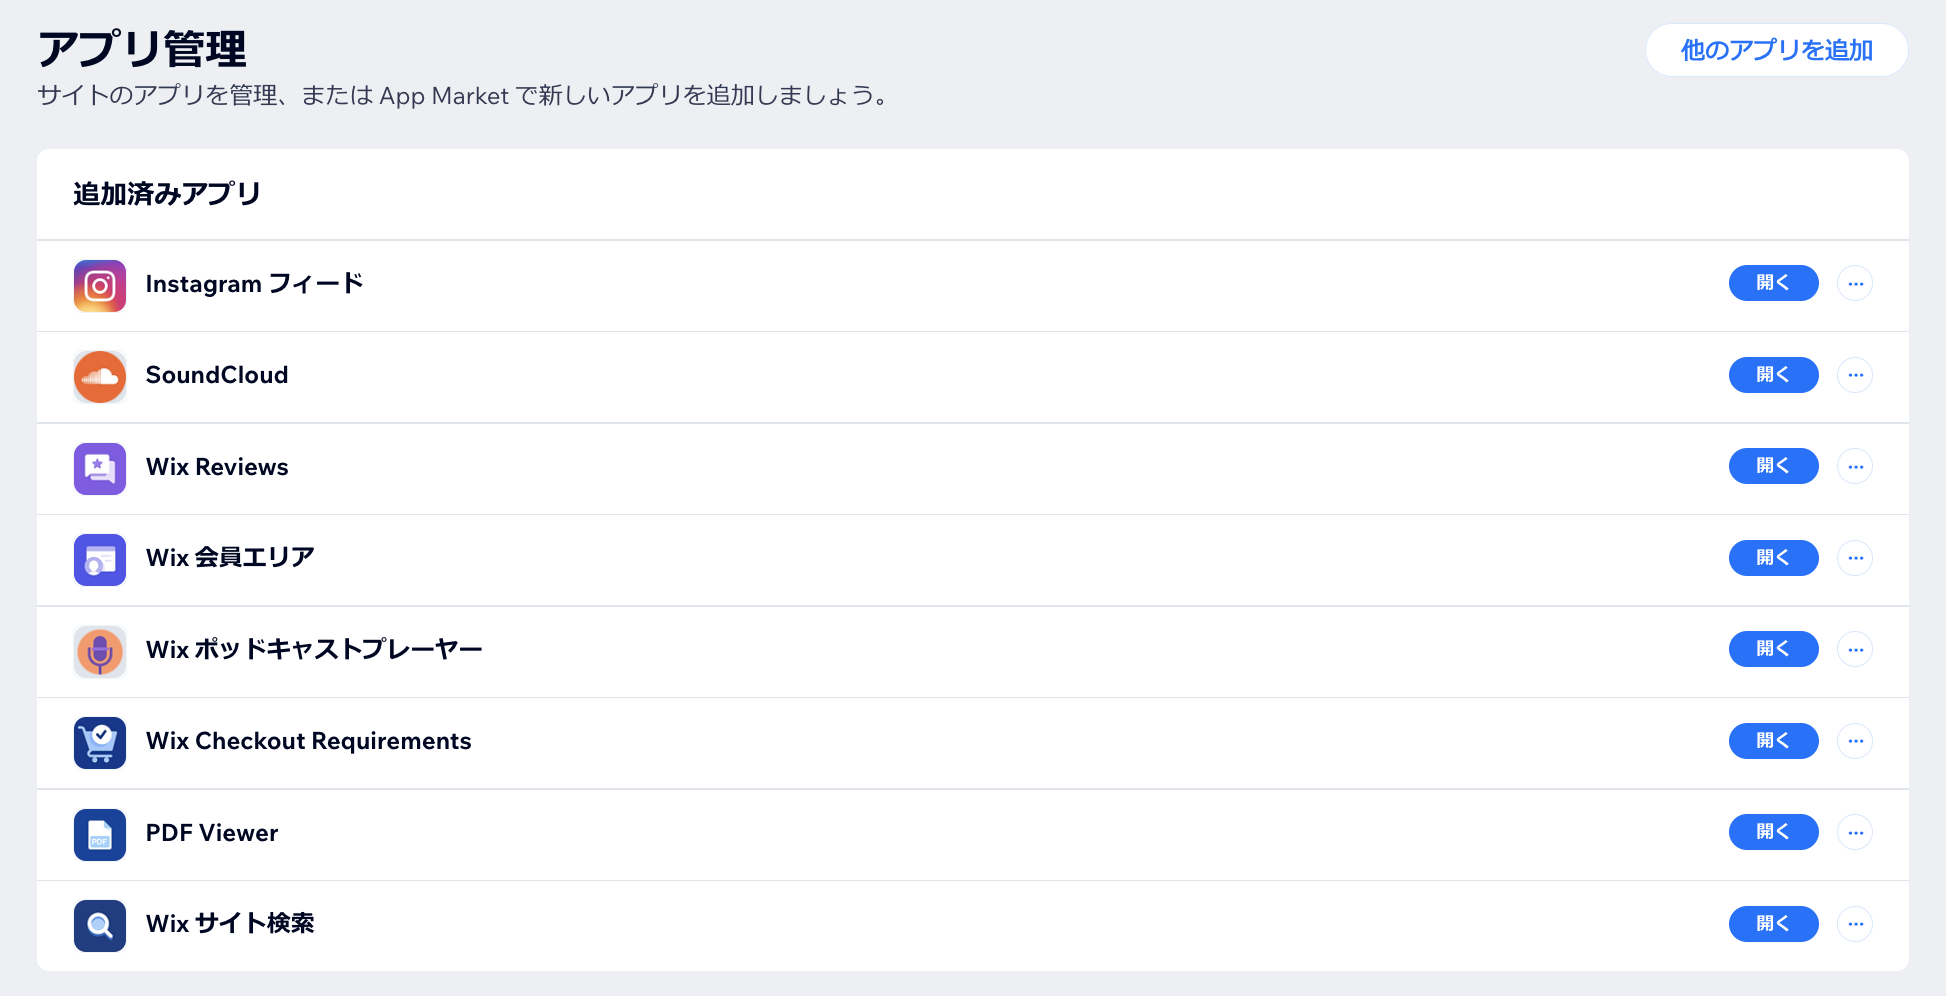Click the Wix ポッドキャストプレーヤー microphone icon
The height and width of the screenshot is (996, 1946).
(x=99, y=651)
